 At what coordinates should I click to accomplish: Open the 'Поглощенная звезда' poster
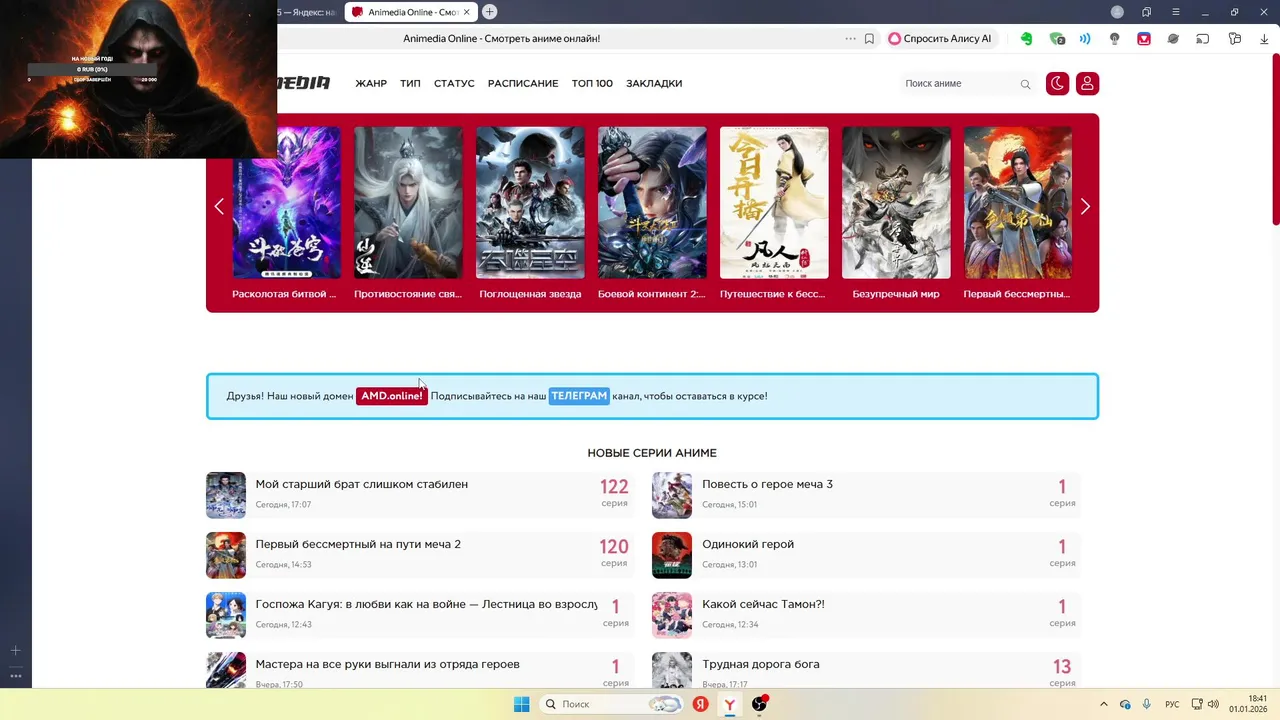530,203
